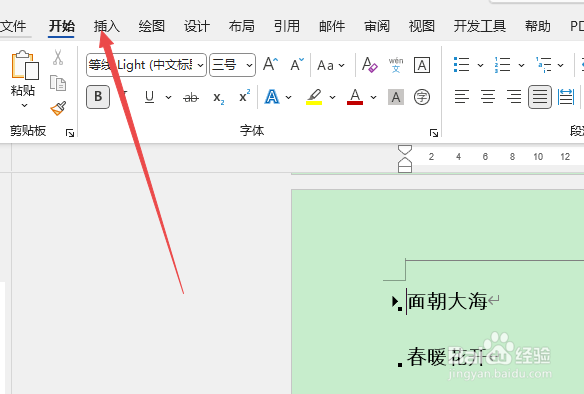
Task: Click the Paste clipboard icon
Action: click(25, 65)
